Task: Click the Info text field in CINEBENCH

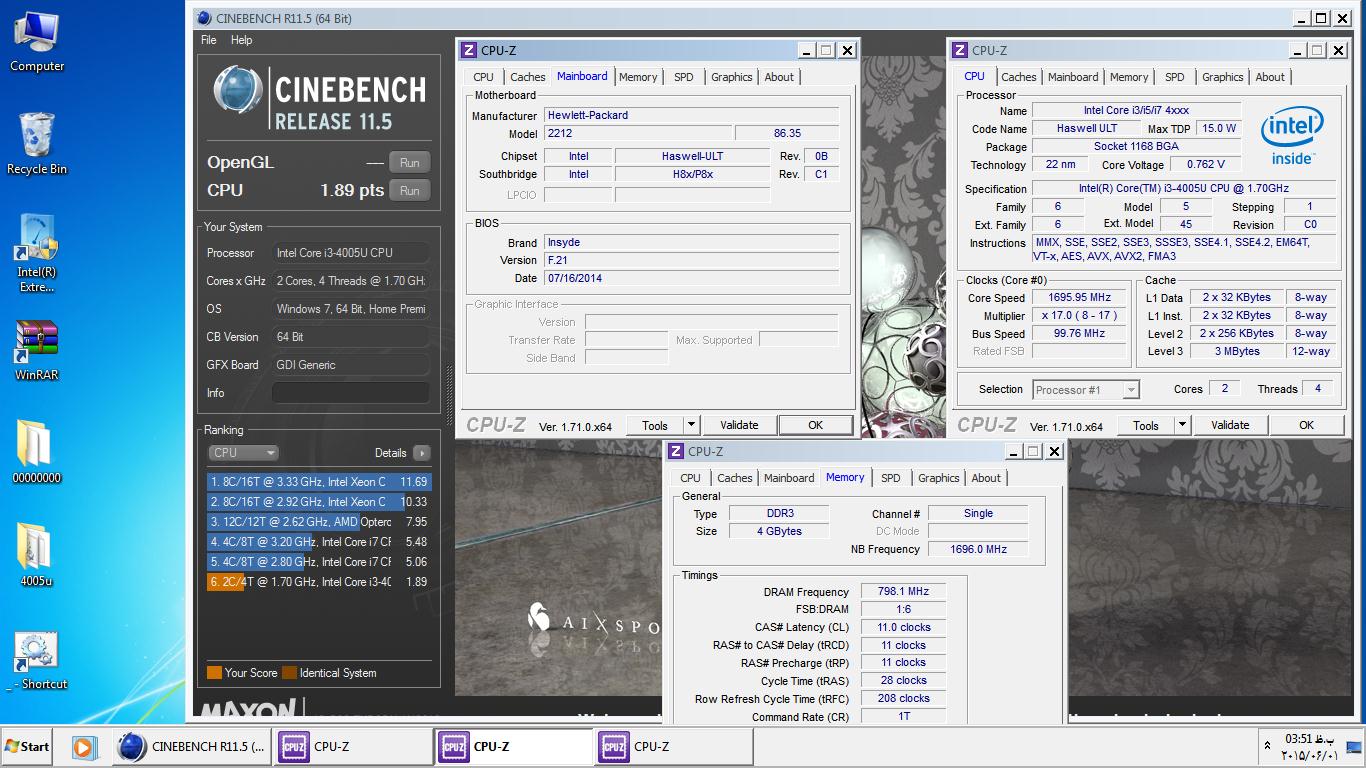Action: click(x=350, y=393)
